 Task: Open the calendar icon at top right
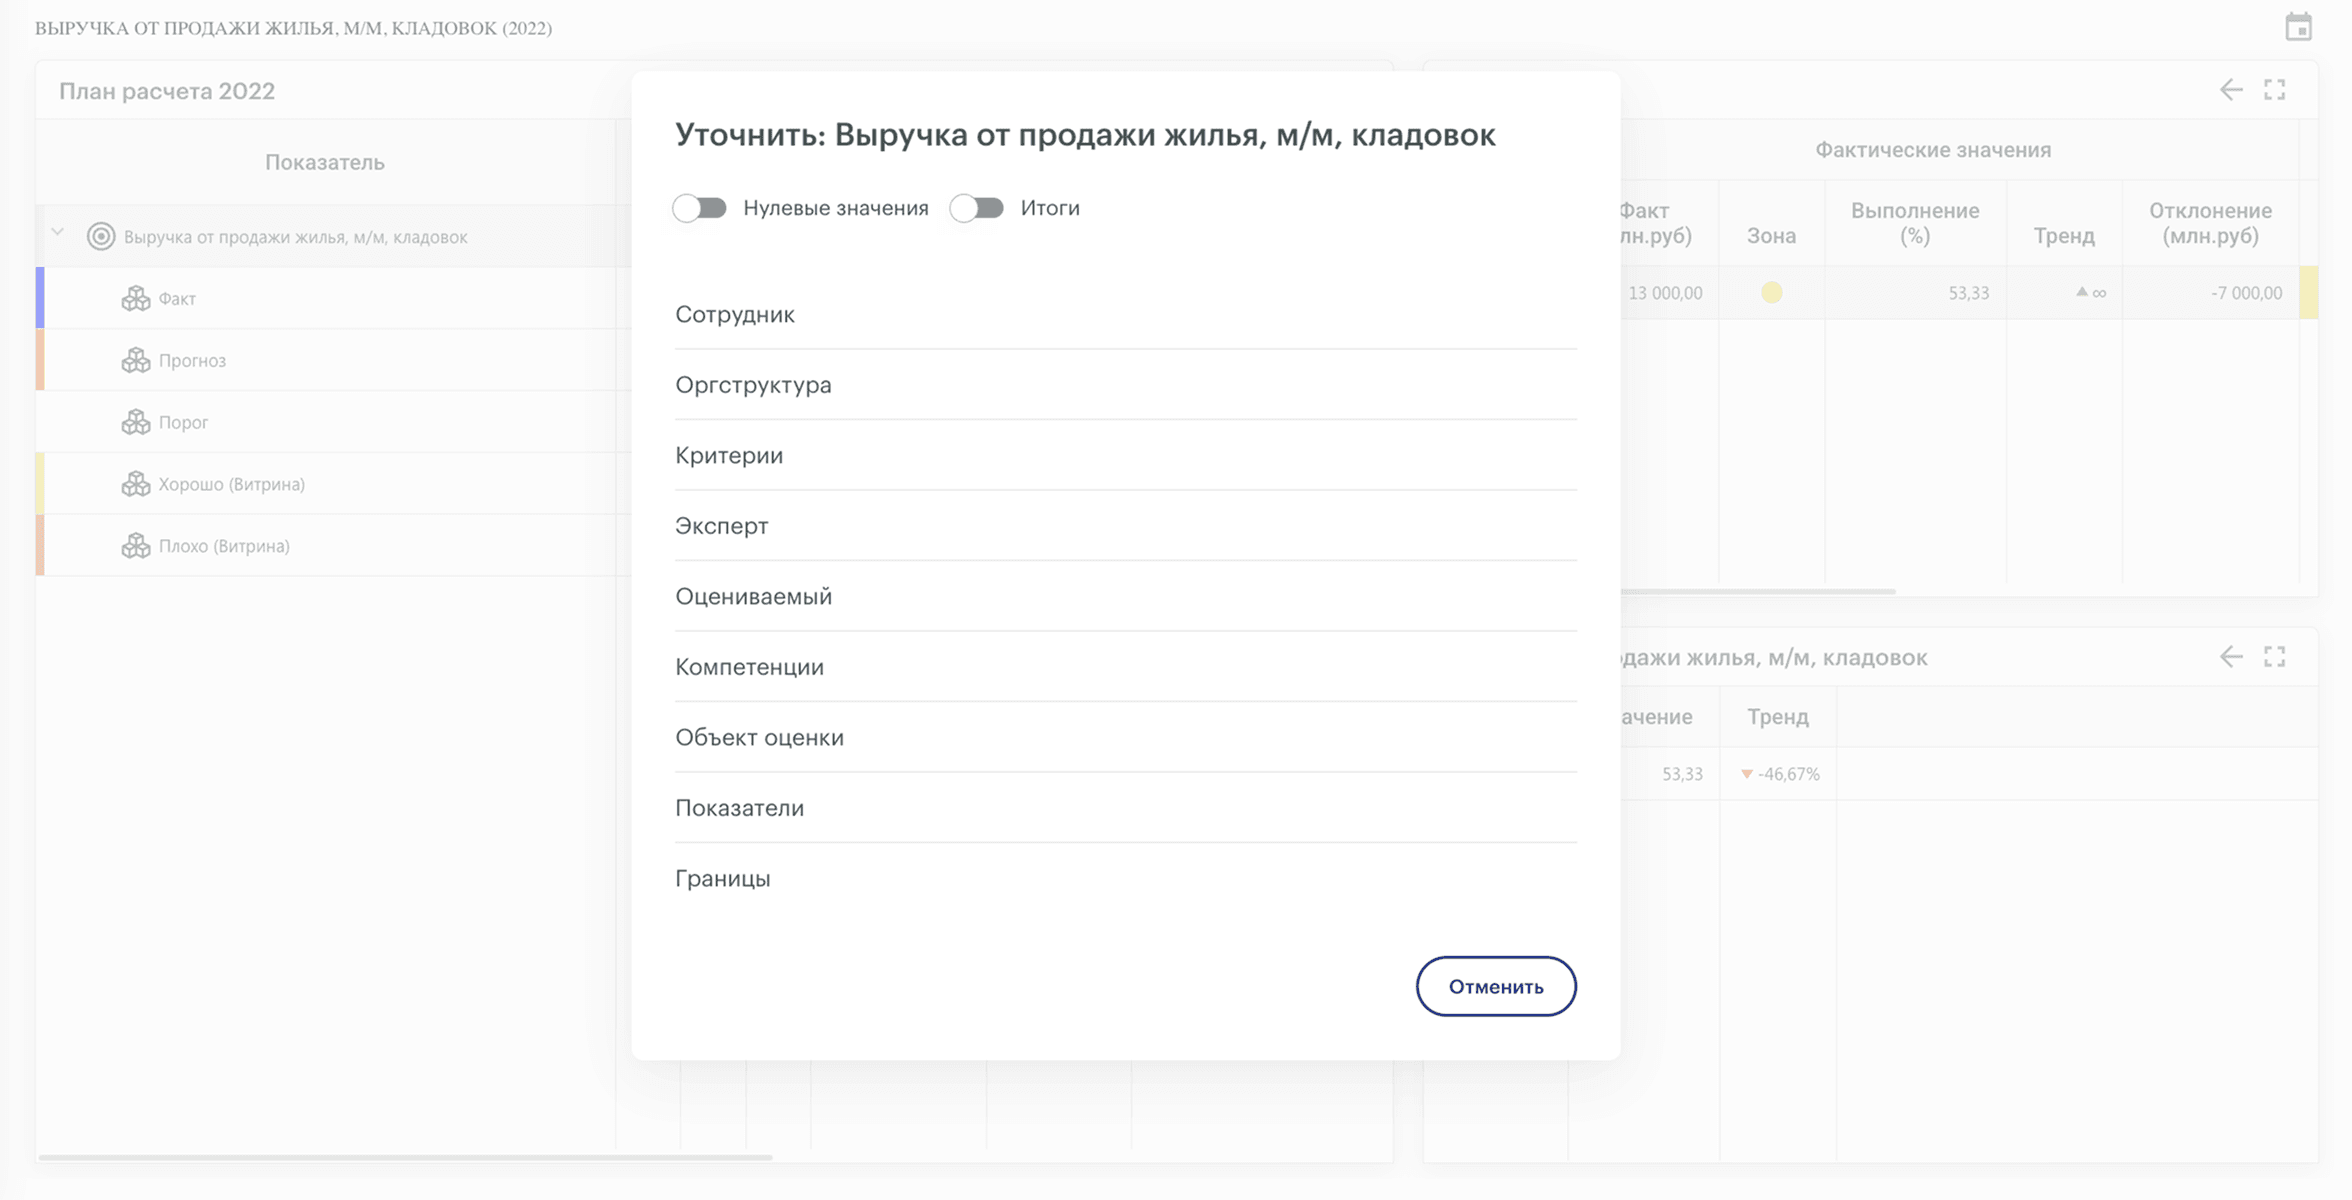[x=2298, y=27]
